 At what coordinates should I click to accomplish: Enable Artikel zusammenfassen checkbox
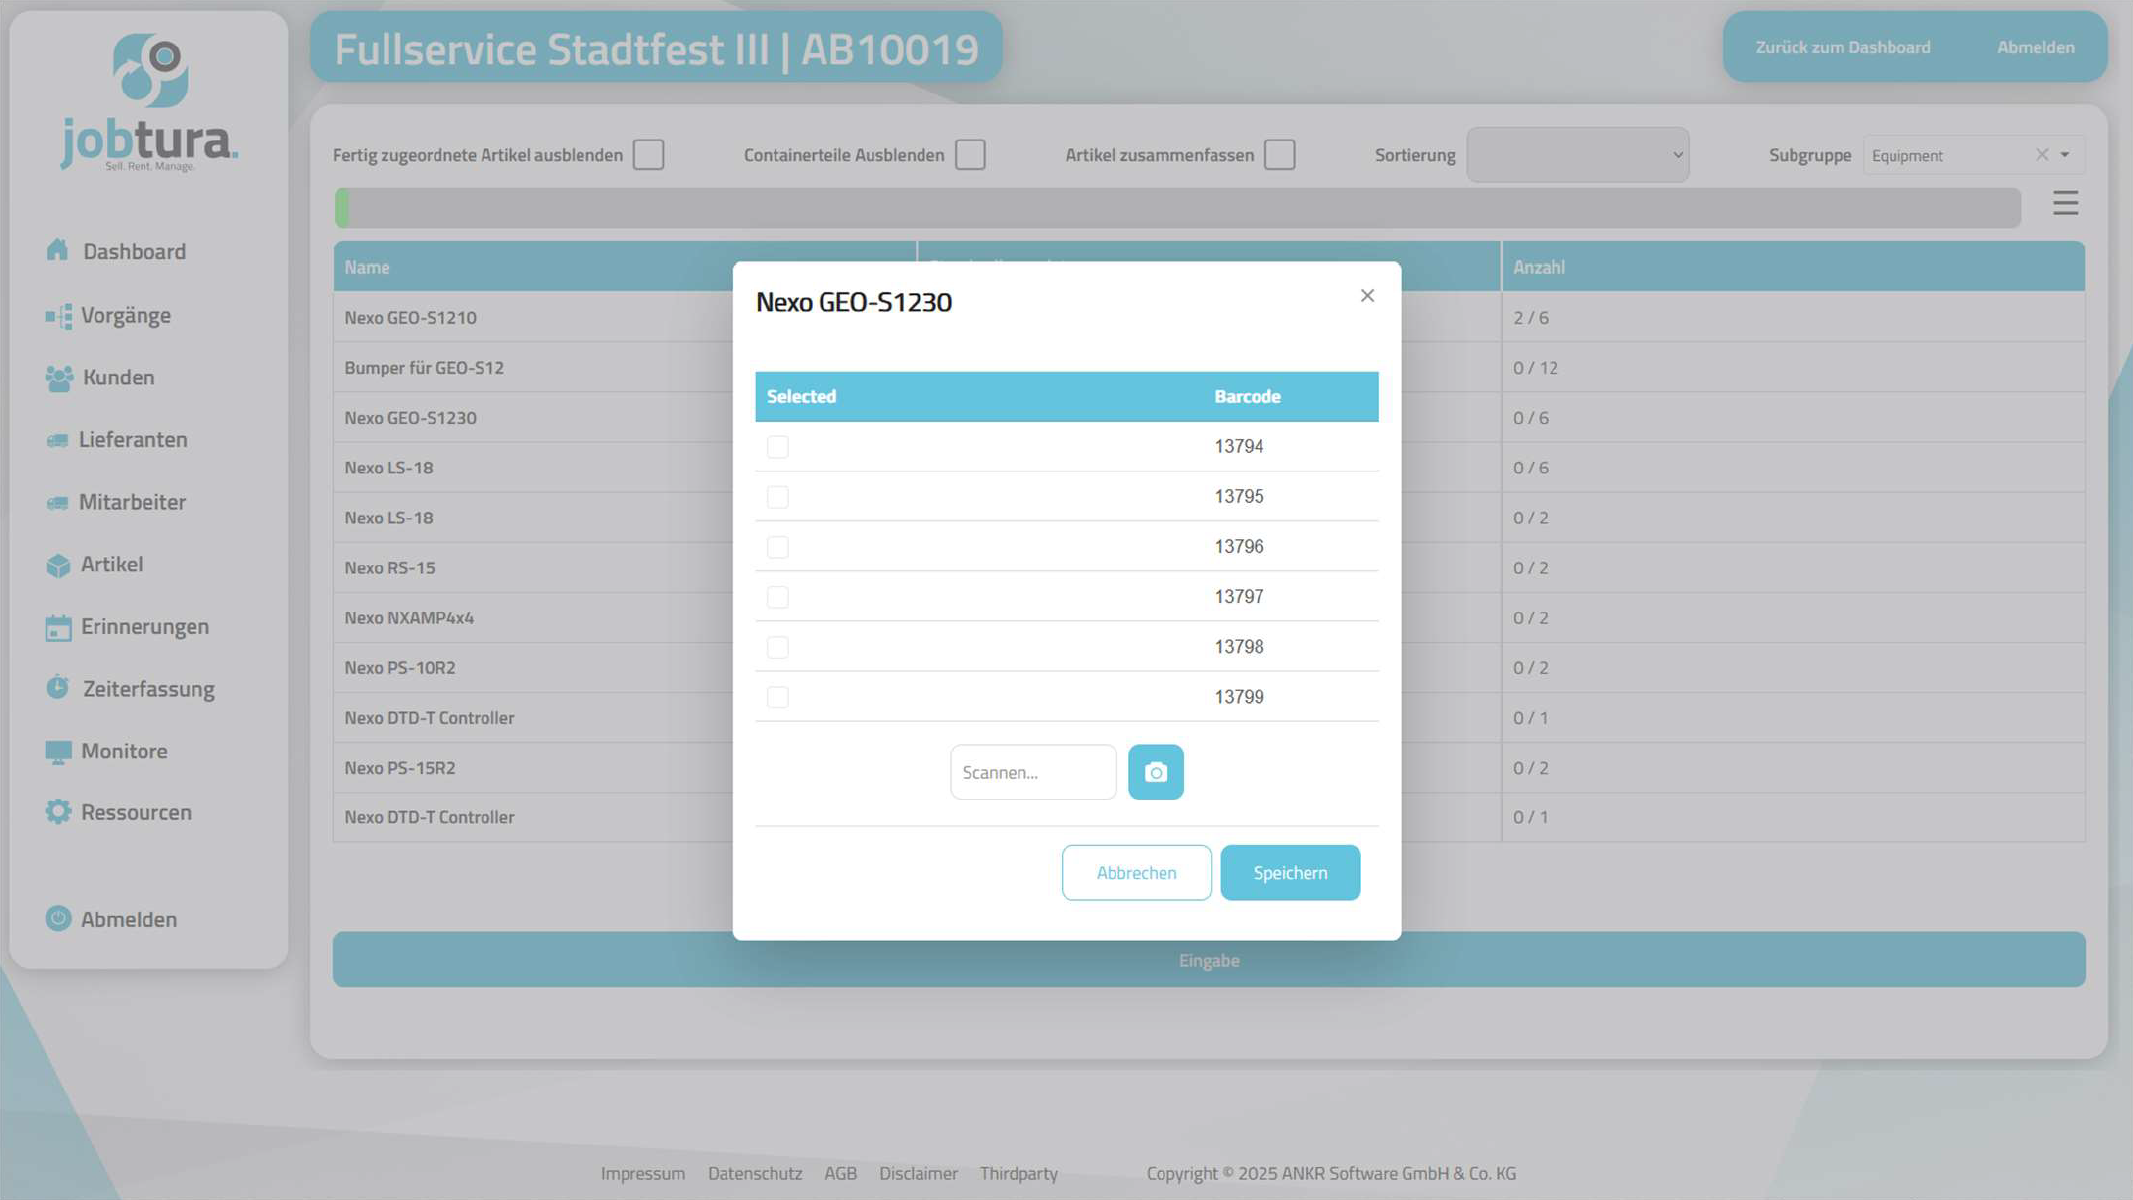click(1279, 155)
